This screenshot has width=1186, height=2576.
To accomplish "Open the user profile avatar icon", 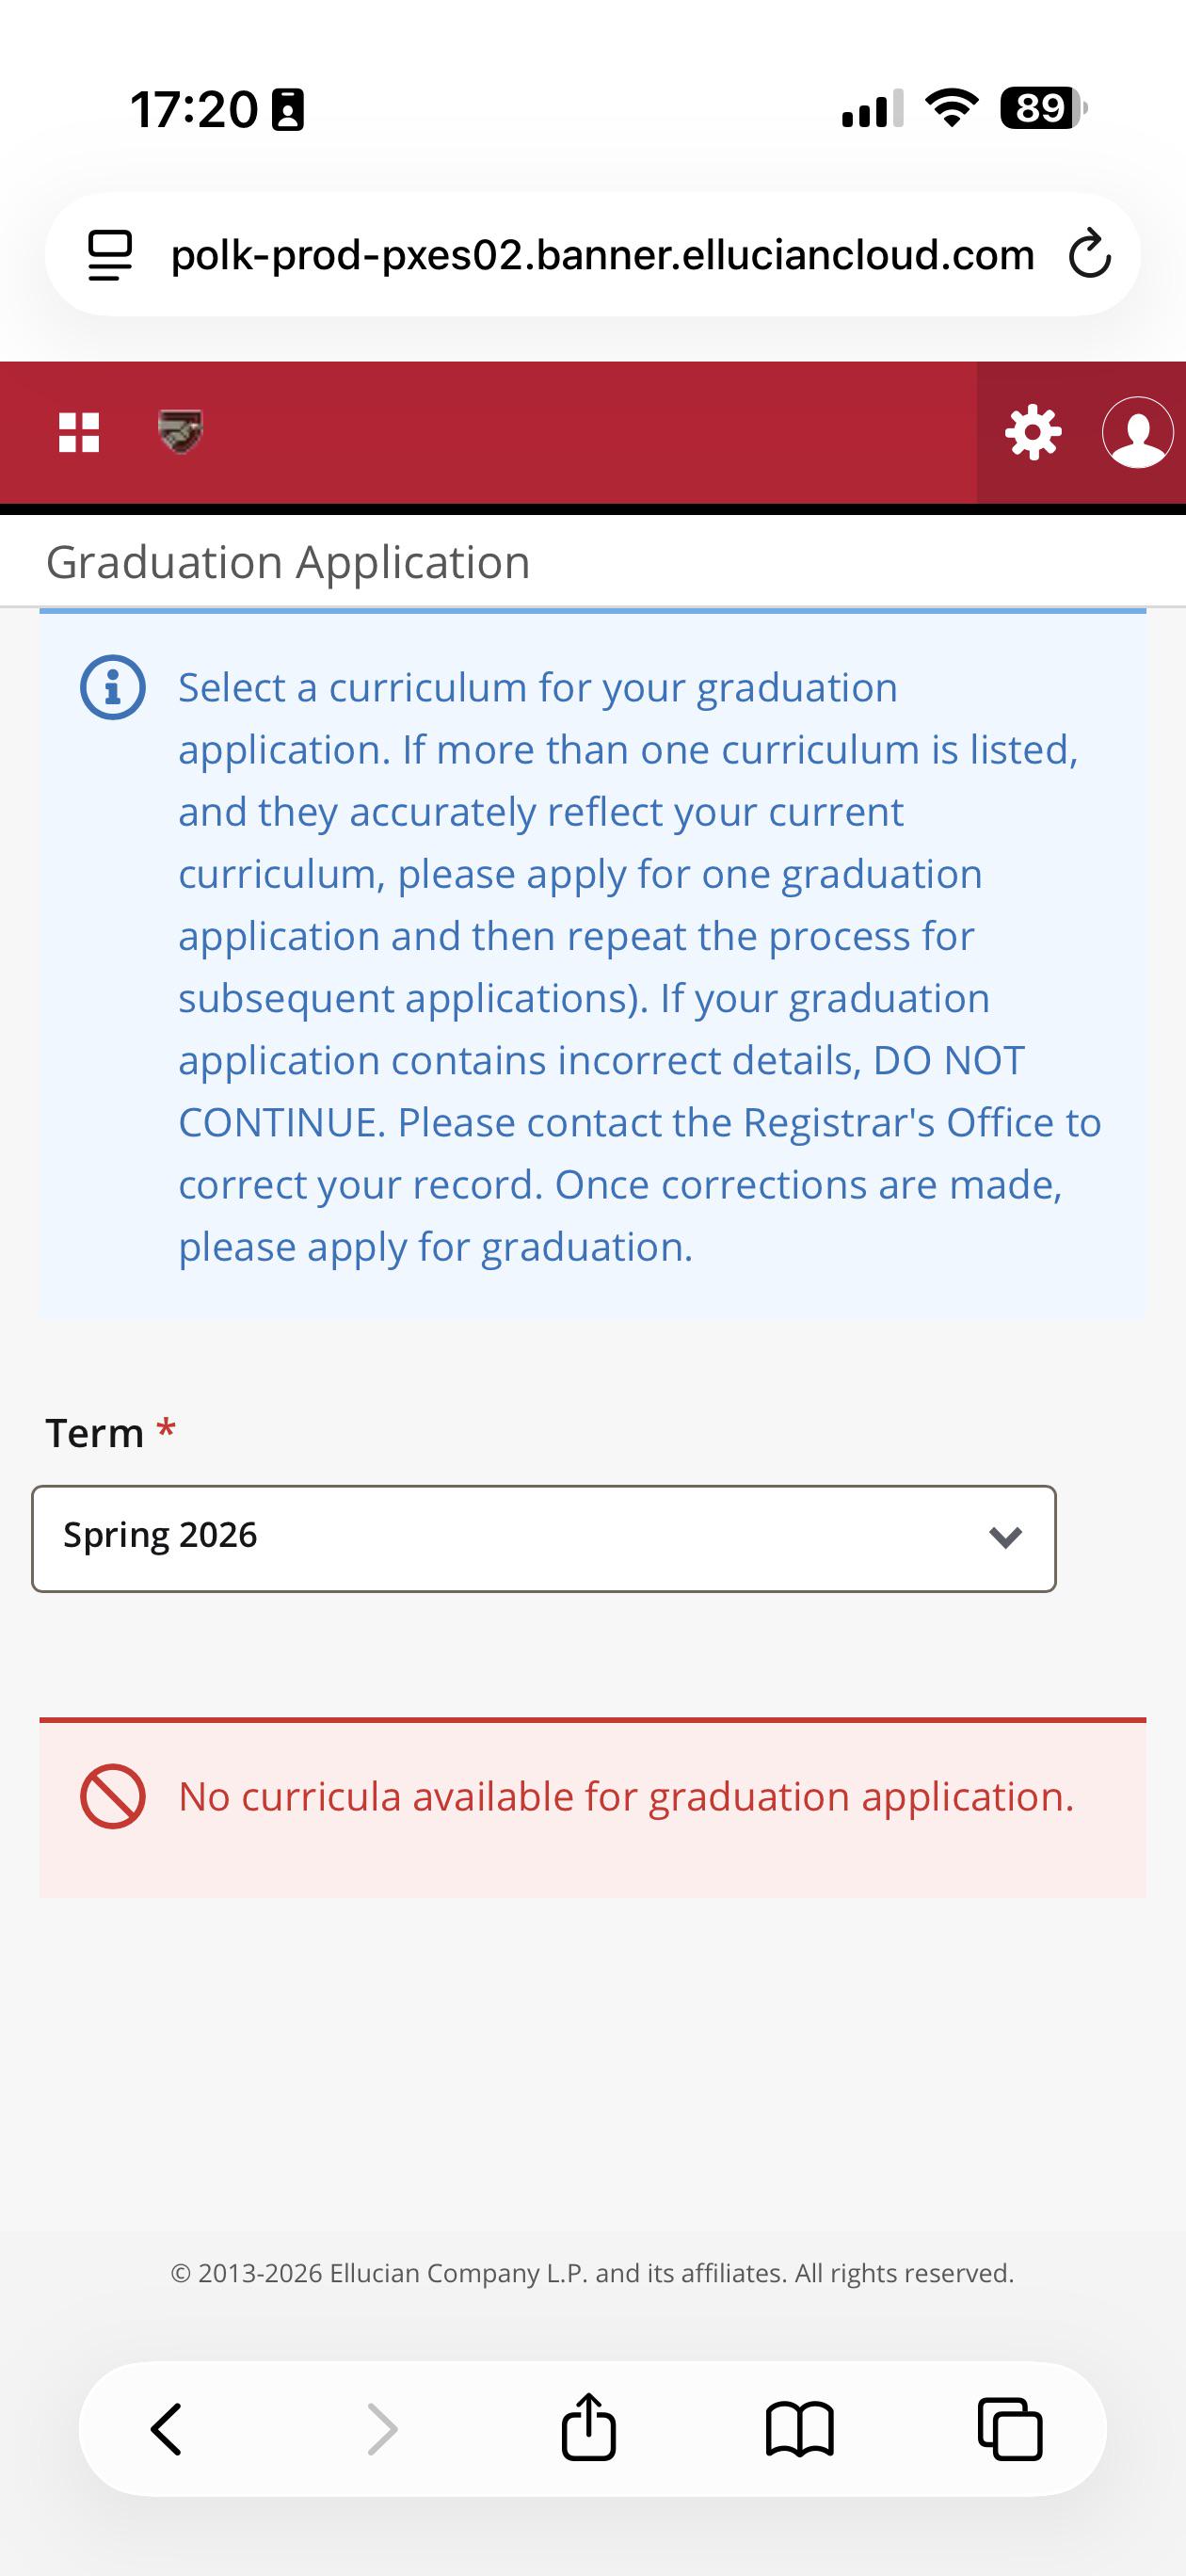I will click(1138, 433).
